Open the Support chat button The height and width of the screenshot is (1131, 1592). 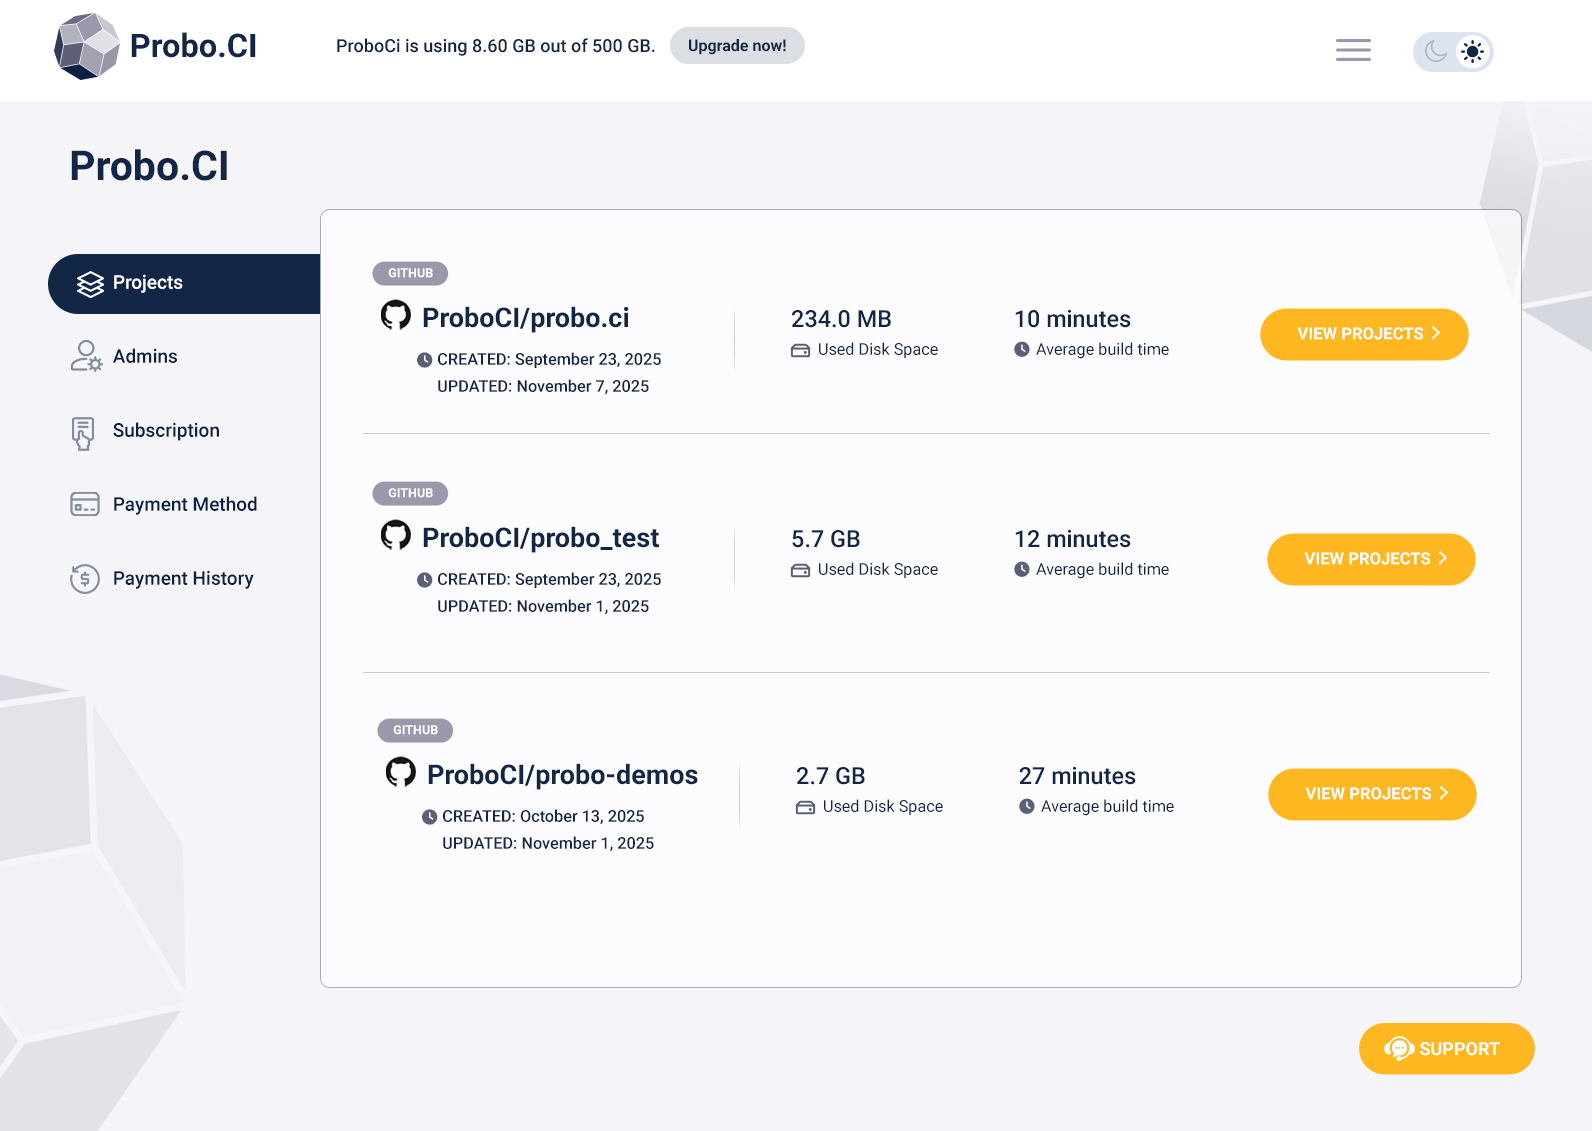[1446, 1048]
